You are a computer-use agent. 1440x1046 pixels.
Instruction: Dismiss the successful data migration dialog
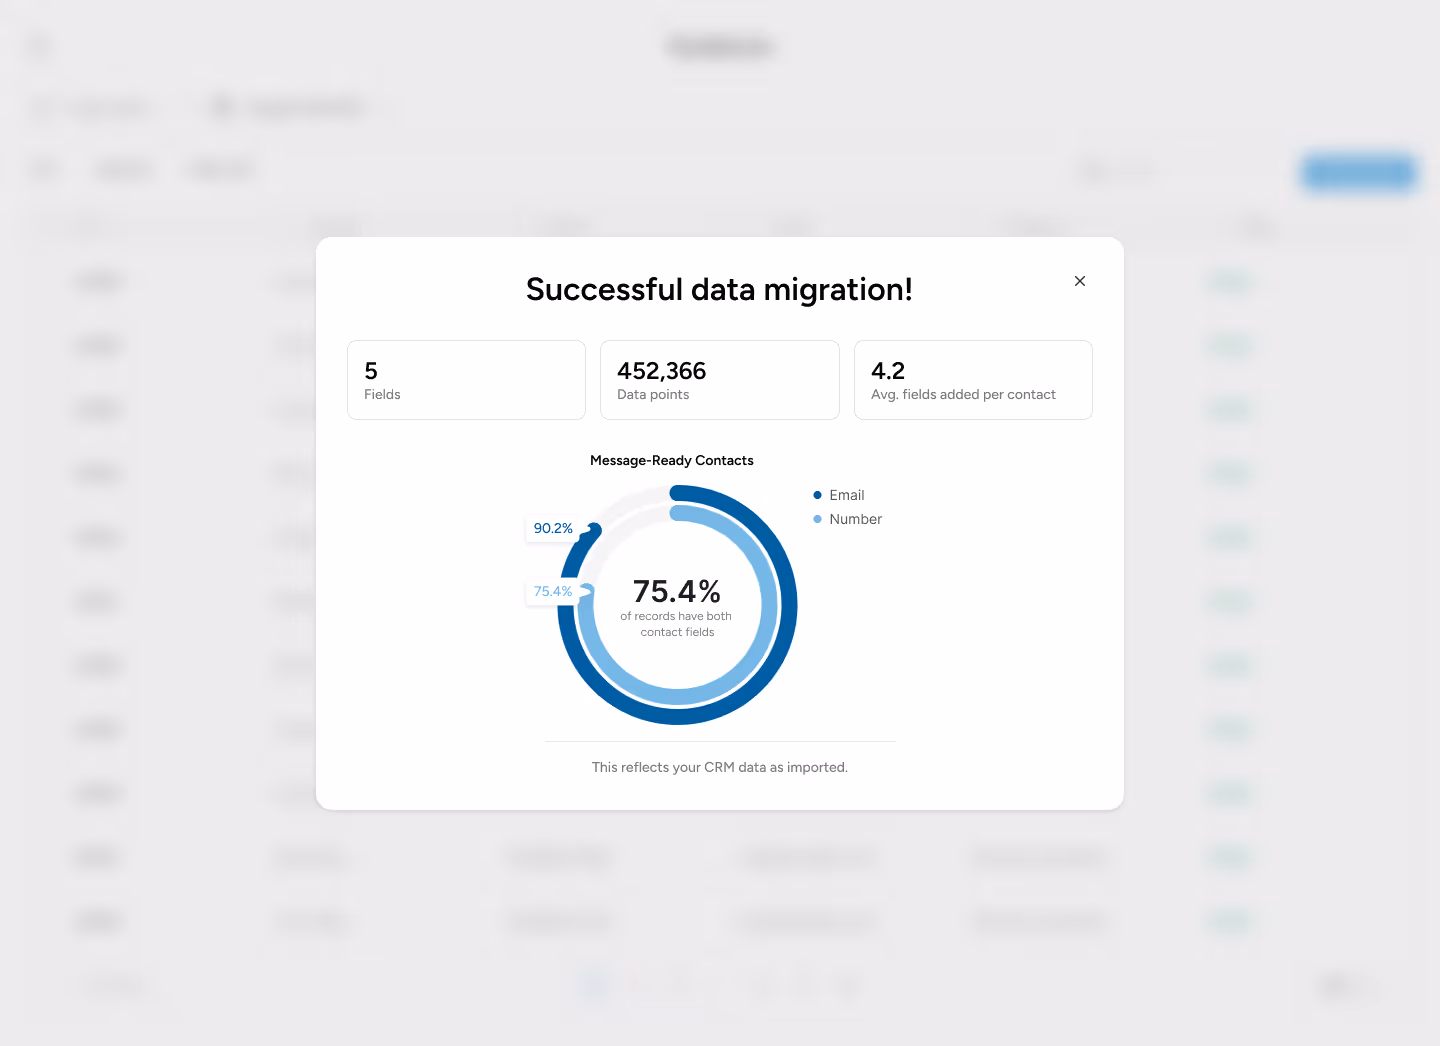[1079, 281]
